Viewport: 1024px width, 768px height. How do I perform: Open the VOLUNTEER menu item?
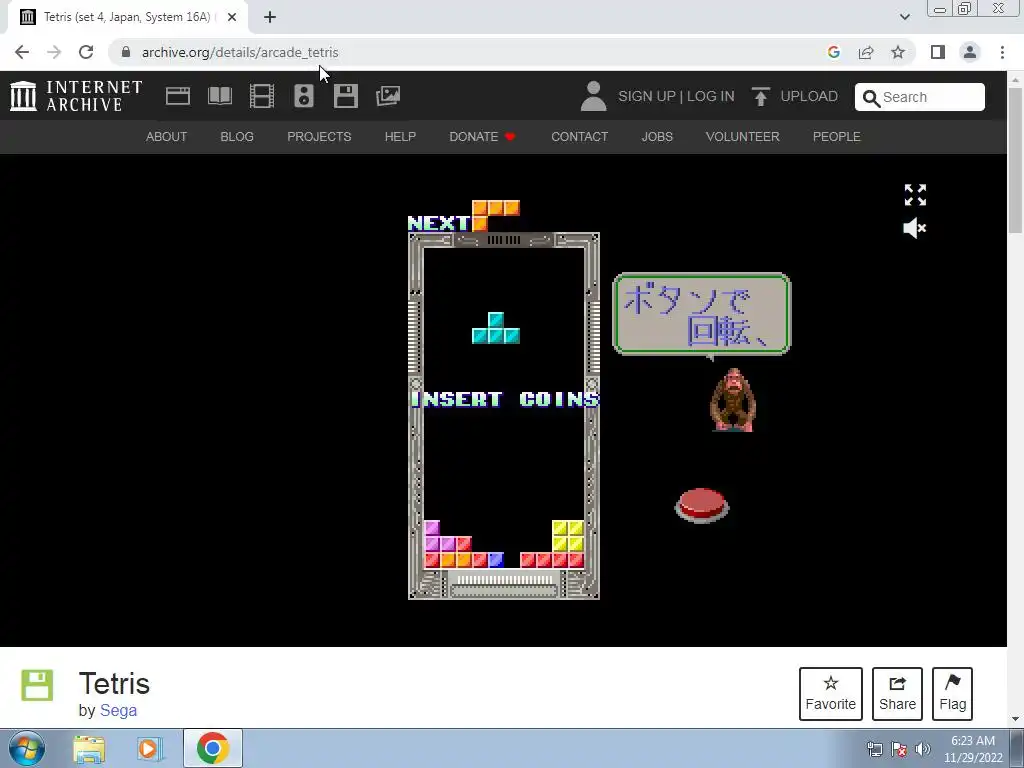point(743,136)
